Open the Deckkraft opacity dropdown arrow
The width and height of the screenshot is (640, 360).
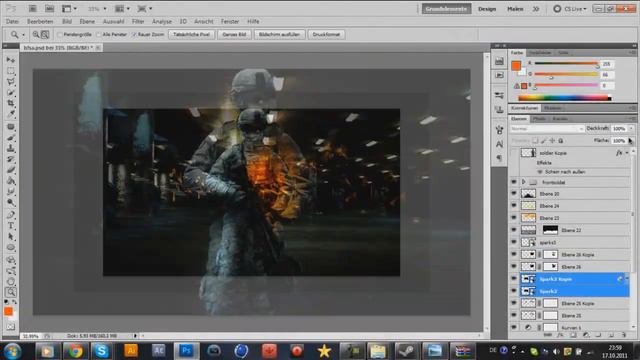coord(631,129)
